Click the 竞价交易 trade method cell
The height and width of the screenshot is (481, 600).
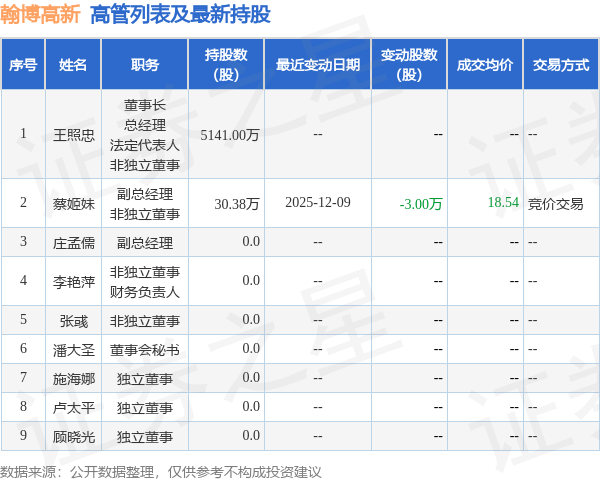click(x=556, y=203)
